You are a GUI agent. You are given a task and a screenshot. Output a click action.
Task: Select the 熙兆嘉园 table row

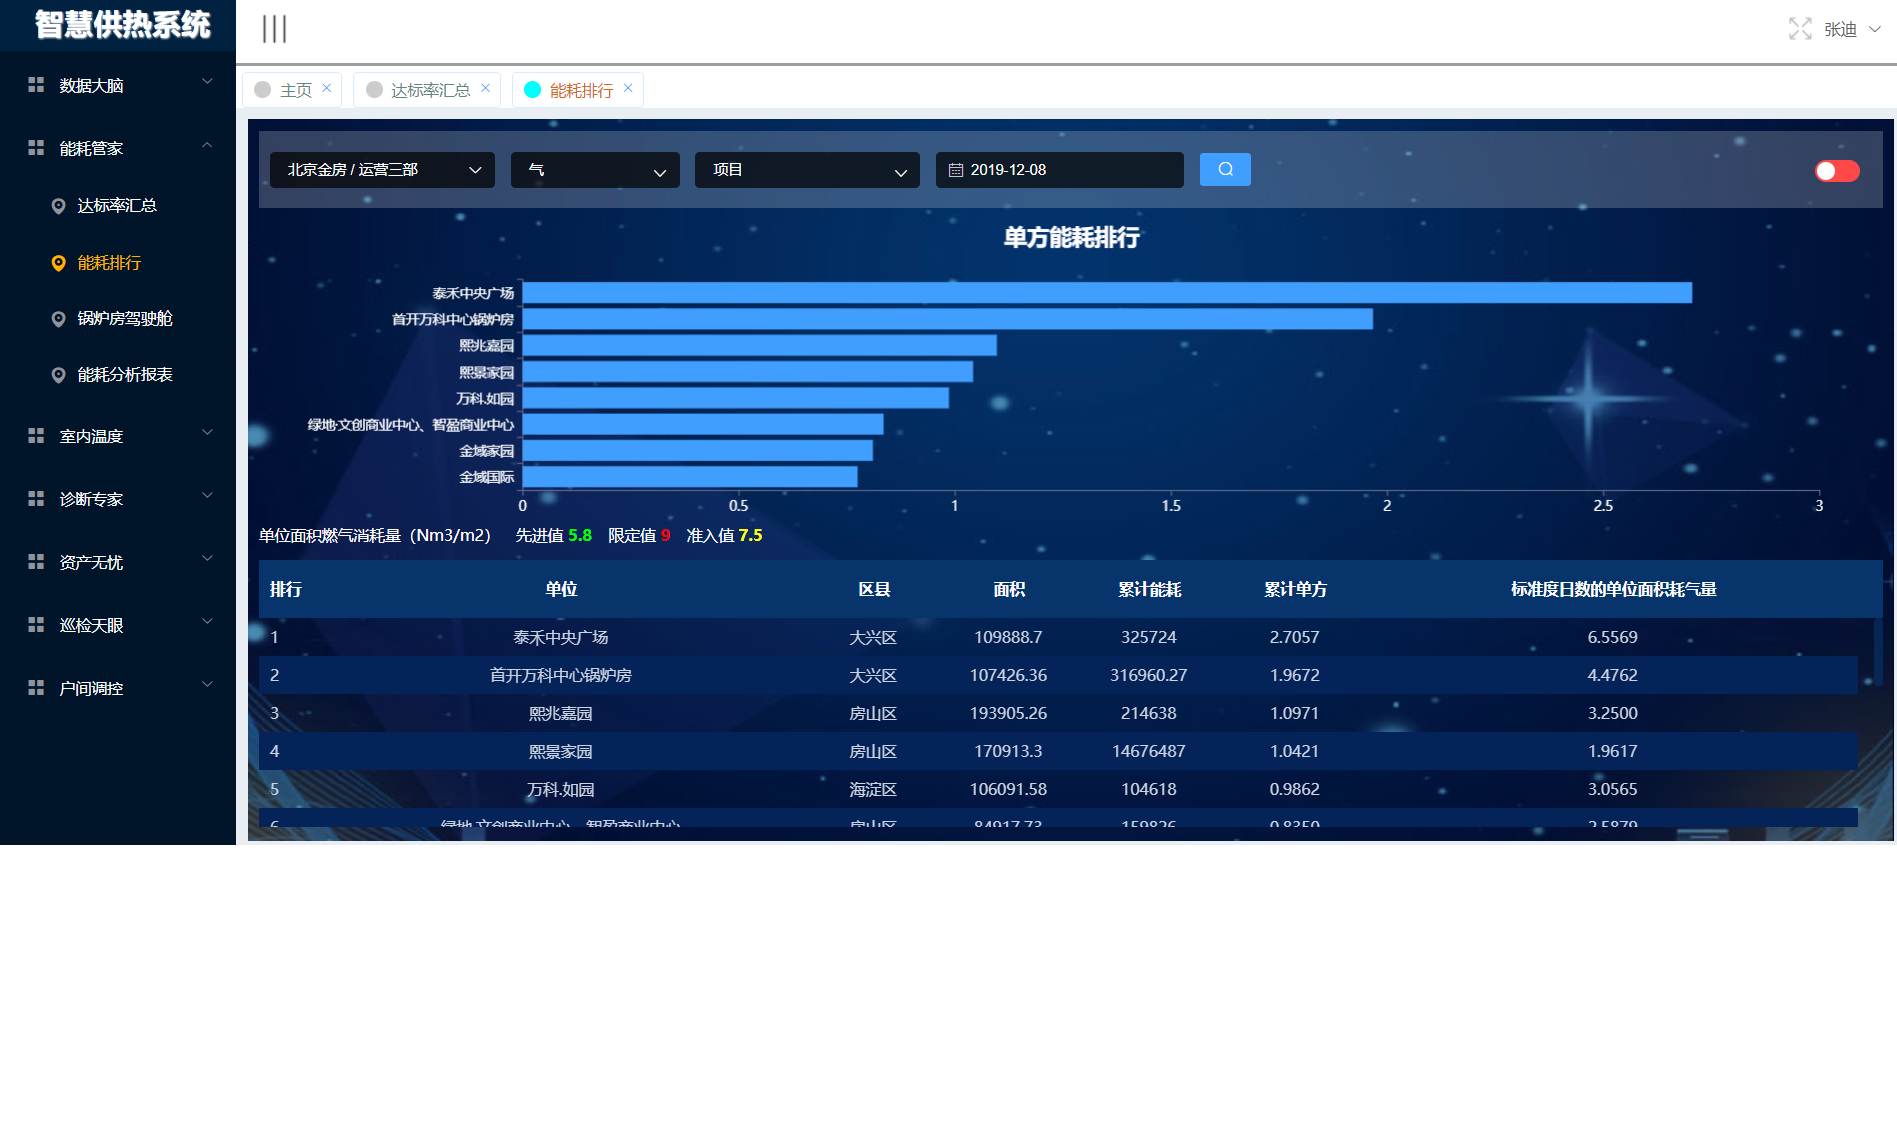point(560,713)
